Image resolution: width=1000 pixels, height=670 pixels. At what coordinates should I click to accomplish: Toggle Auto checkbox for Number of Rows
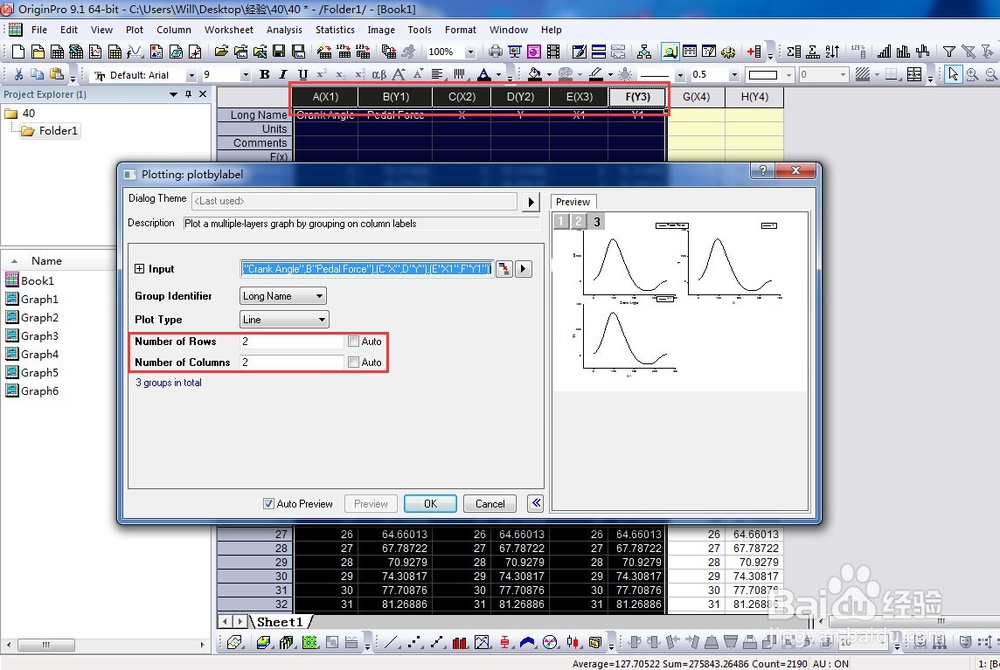353,342
